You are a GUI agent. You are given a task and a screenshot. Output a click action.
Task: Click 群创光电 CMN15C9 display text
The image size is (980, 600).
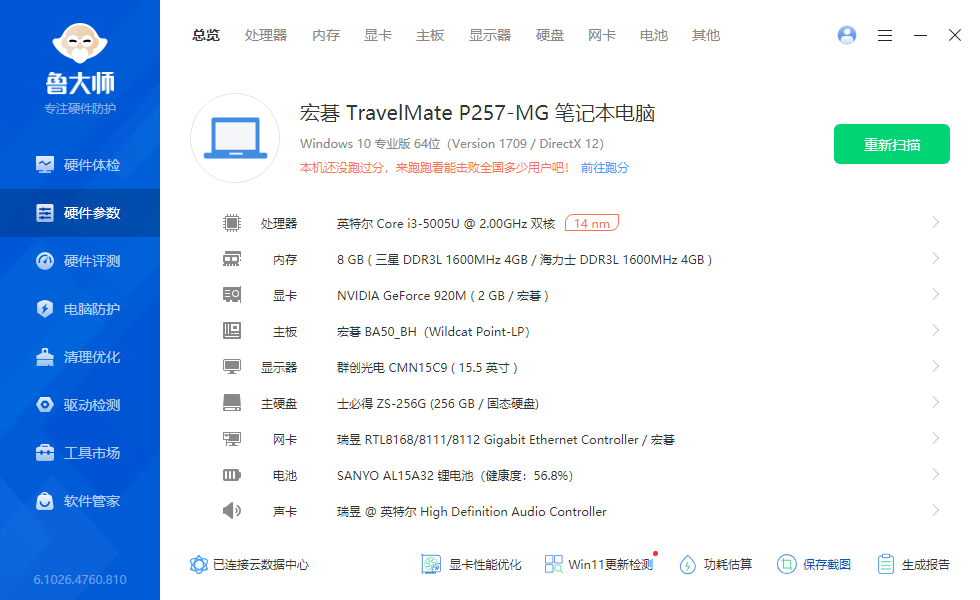click(427, 368)
